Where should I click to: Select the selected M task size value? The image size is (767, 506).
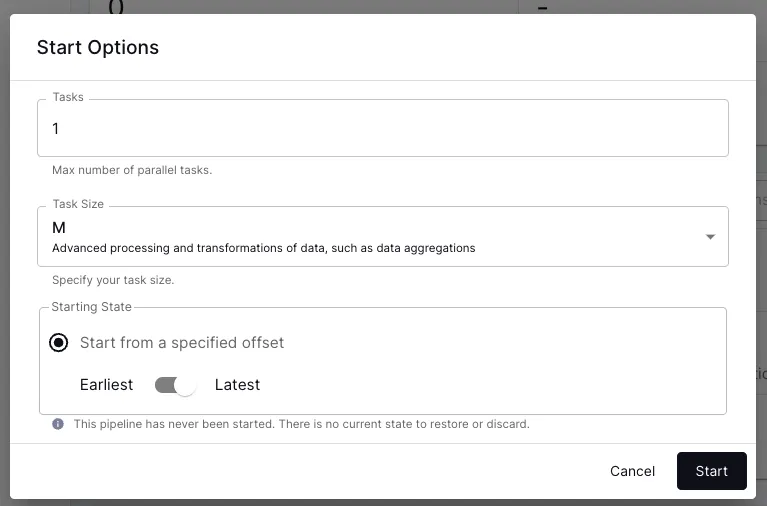coord(59,228)
